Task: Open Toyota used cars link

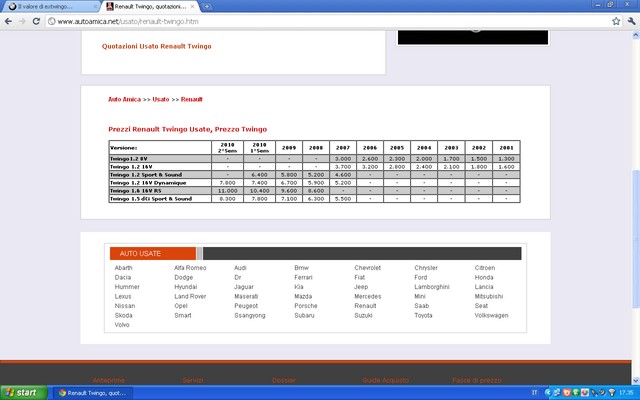Action: (423, 316)
